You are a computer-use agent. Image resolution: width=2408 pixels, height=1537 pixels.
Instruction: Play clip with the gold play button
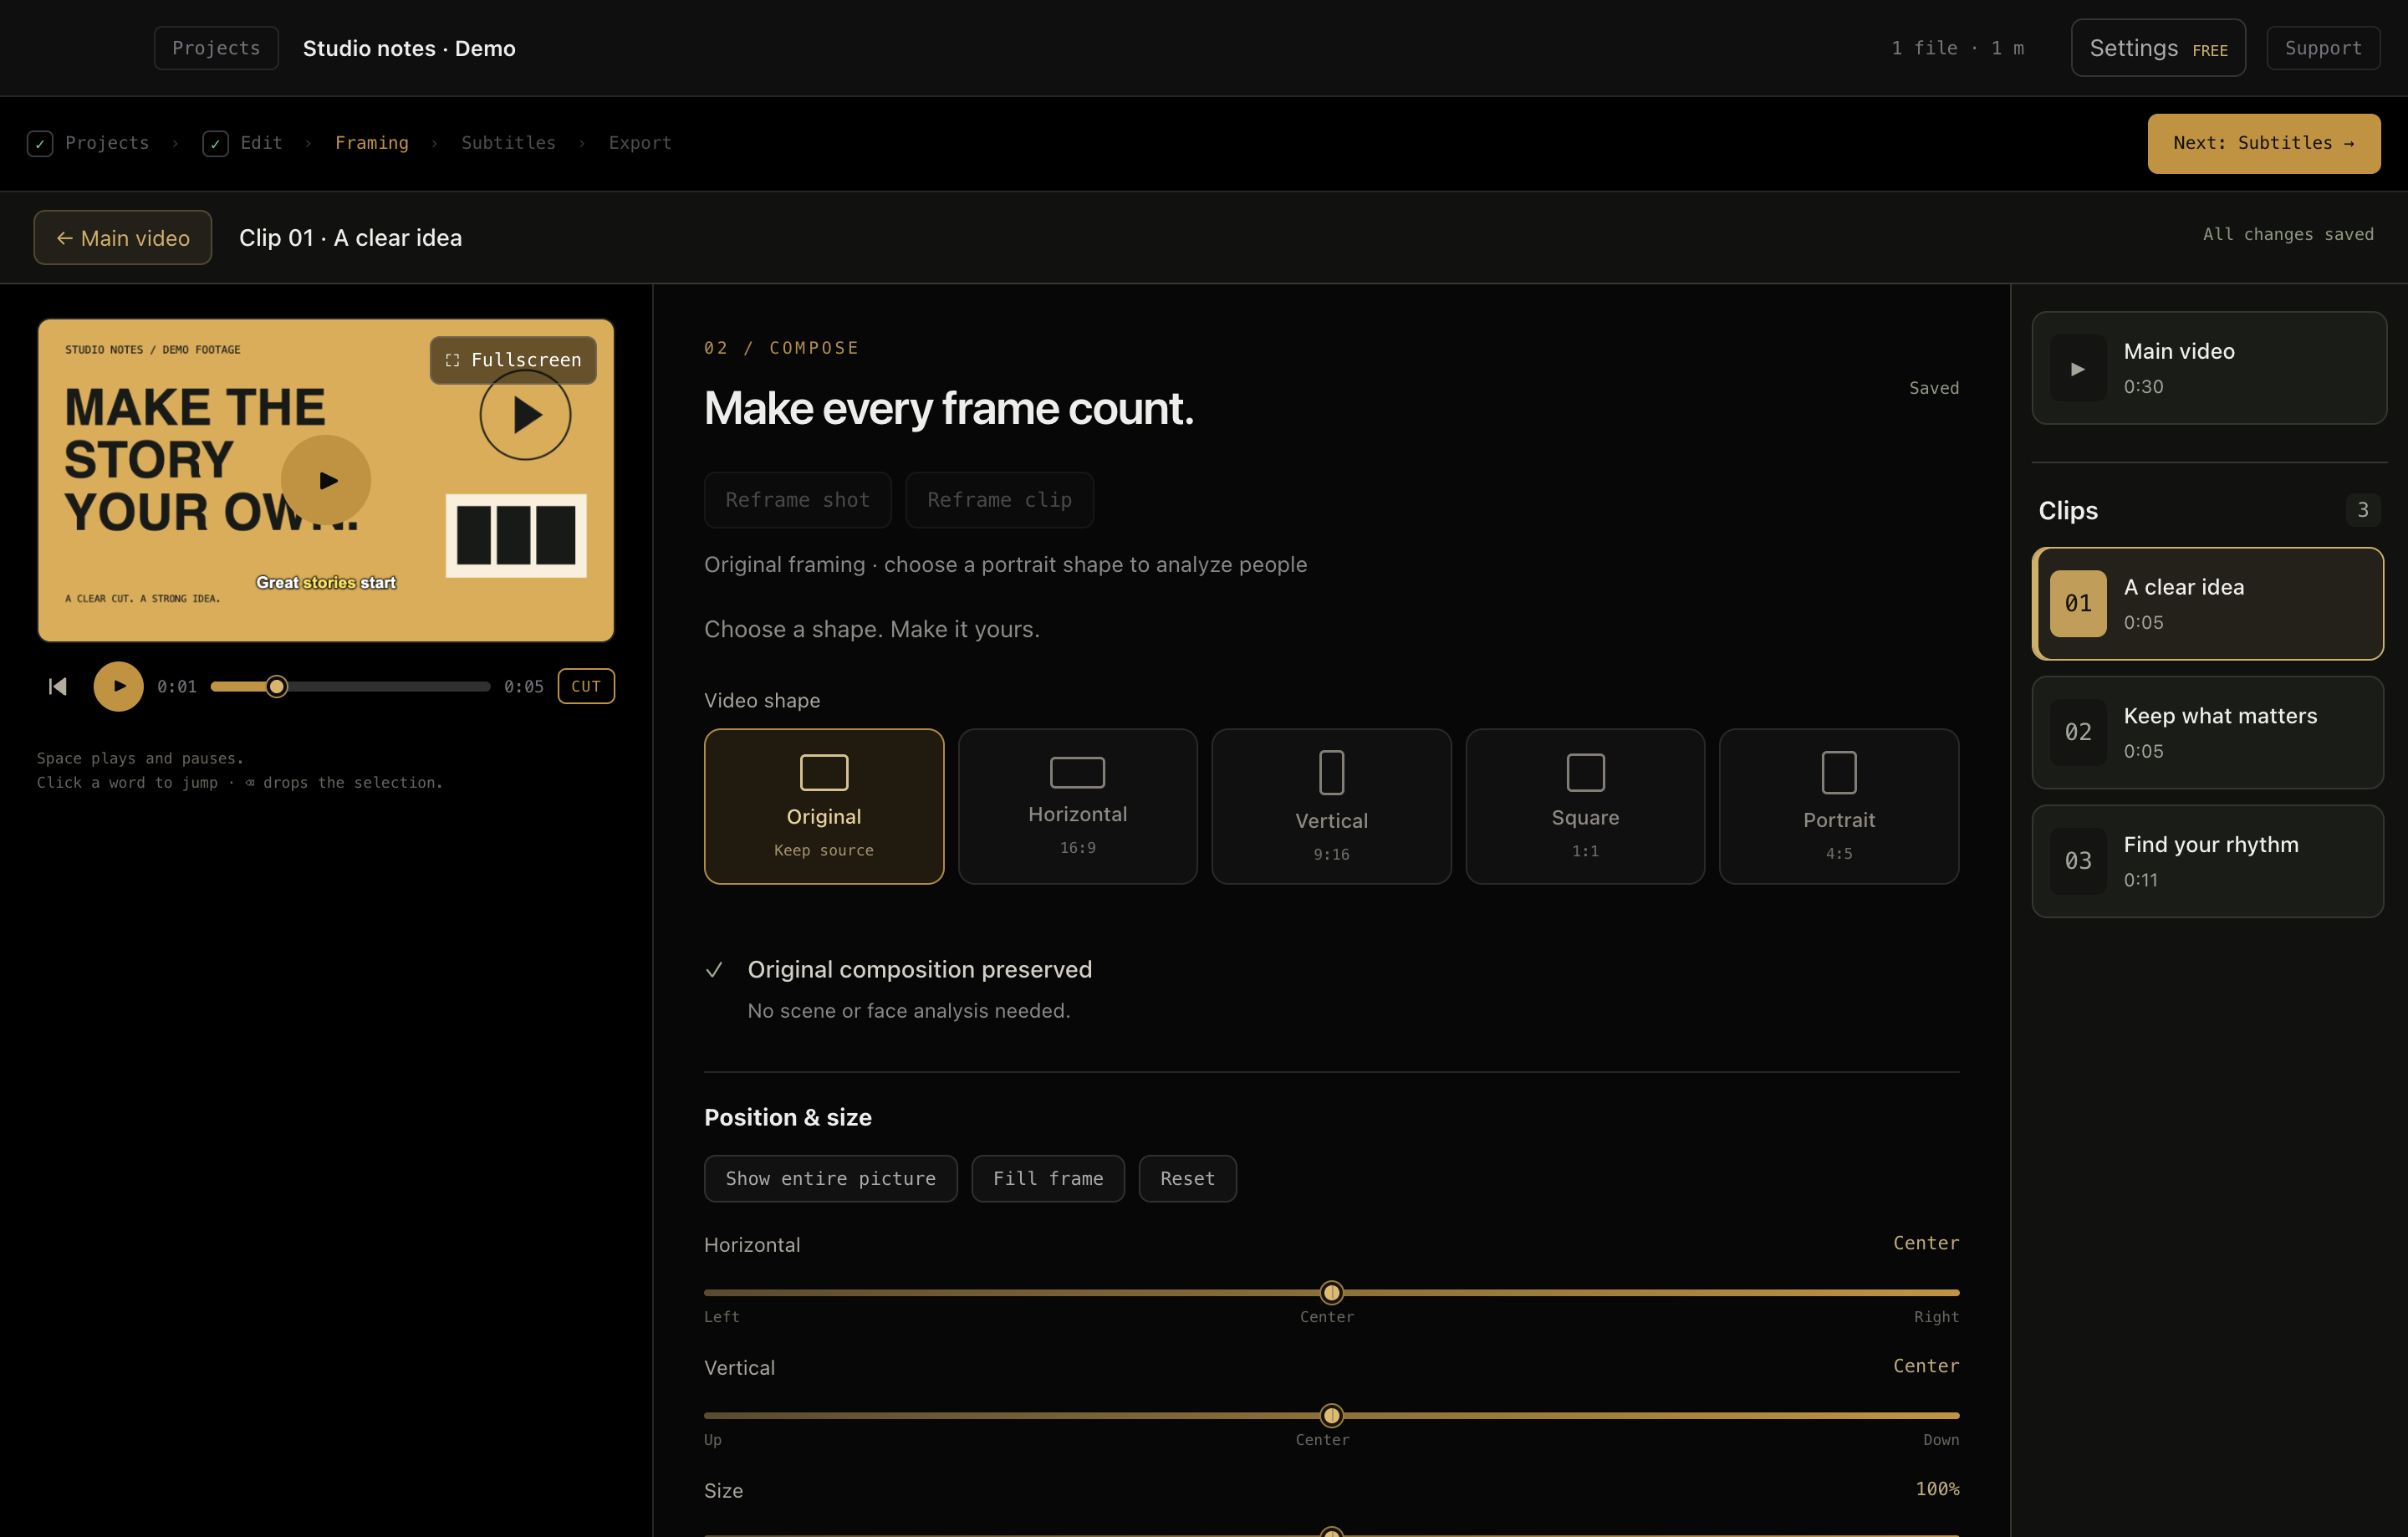(118, 686)
